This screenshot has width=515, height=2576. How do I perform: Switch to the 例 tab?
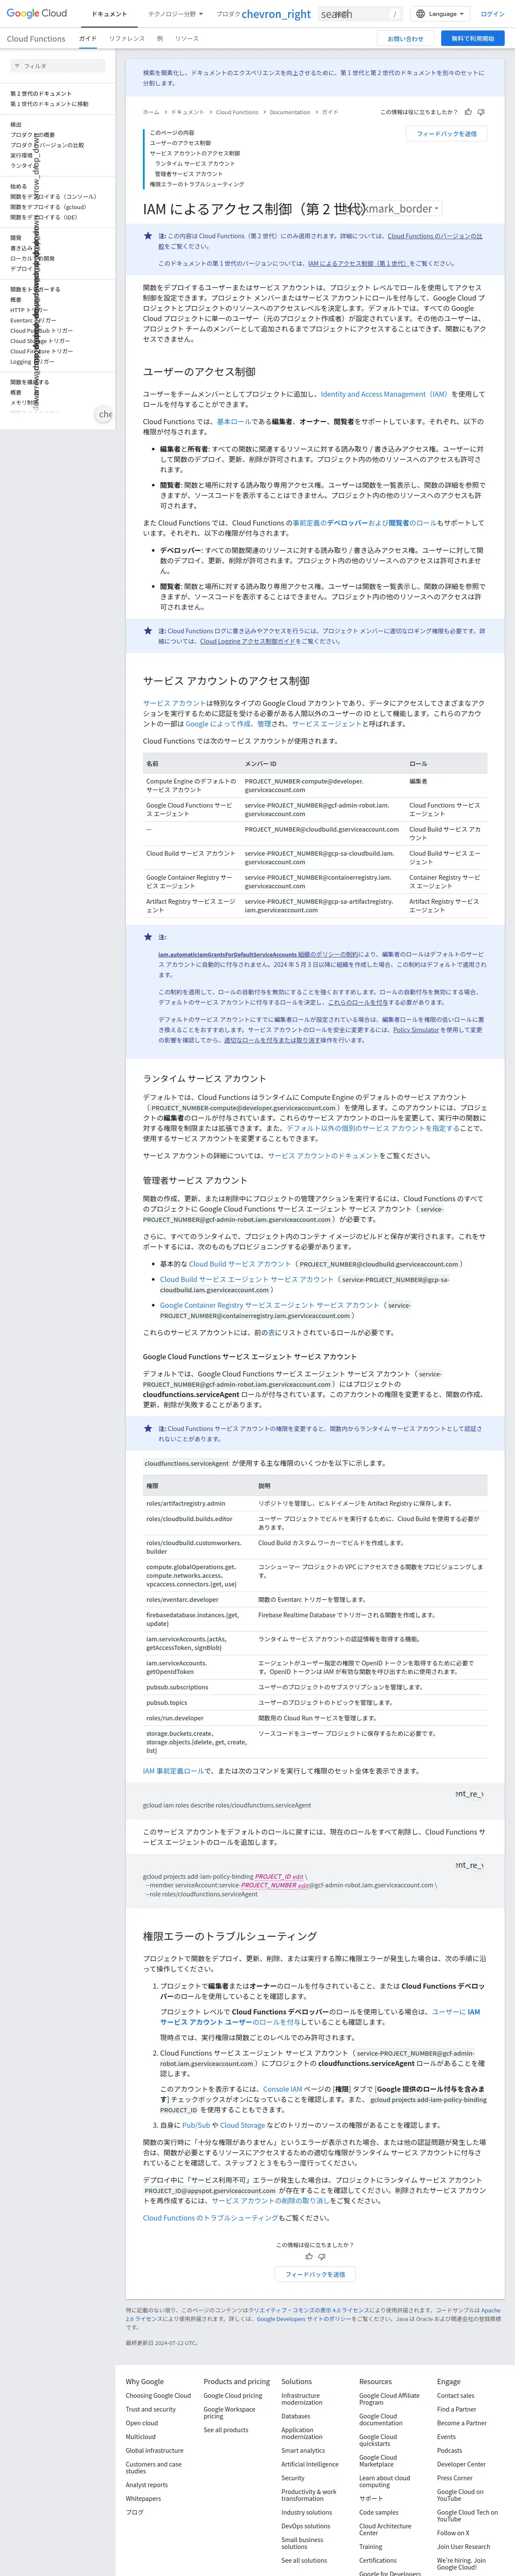(160, 38)
